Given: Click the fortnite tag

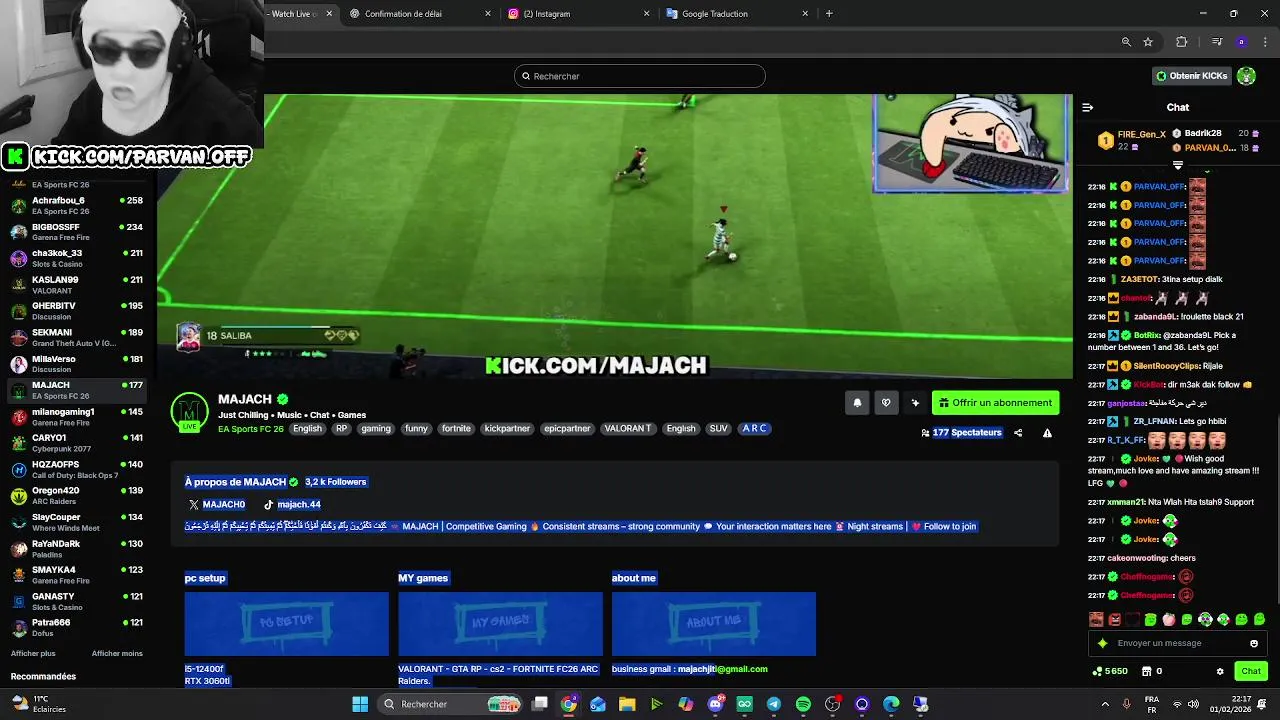Looking at the screenshot, I should click(x=456, y=429).
